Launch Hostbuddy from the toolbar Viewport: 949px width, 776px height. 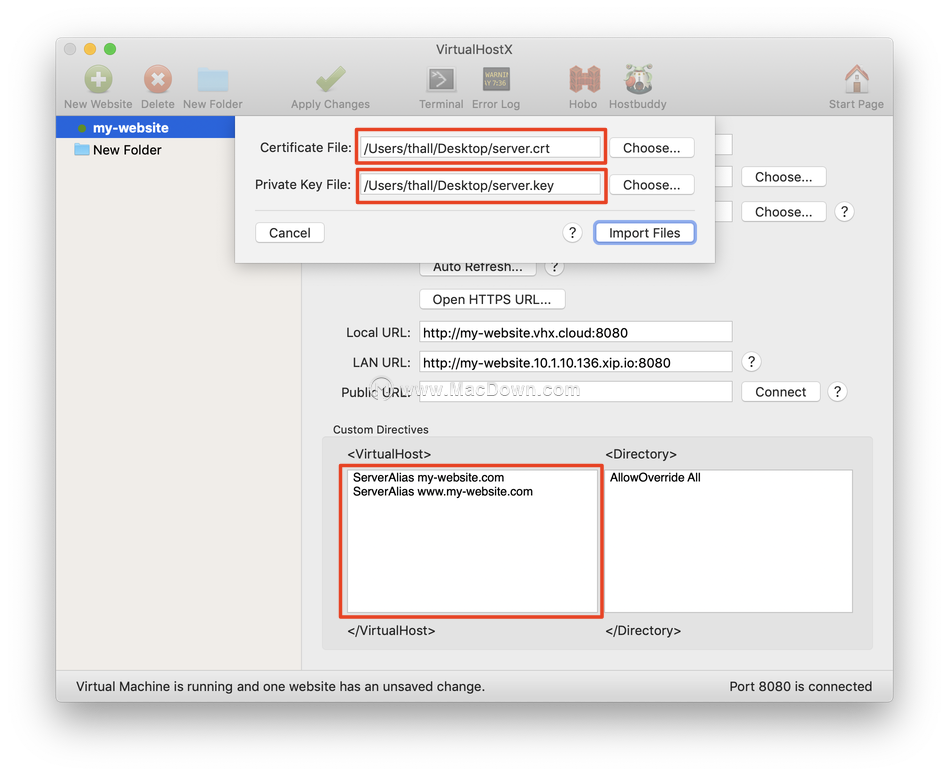tap(638, 79)
